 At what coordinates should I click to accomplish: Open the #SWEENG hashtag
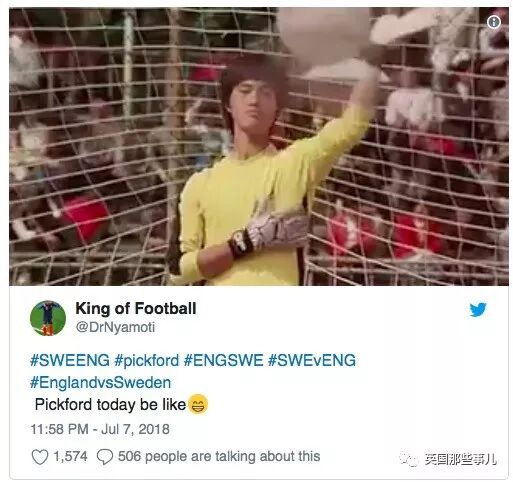[x=70, y=360]
